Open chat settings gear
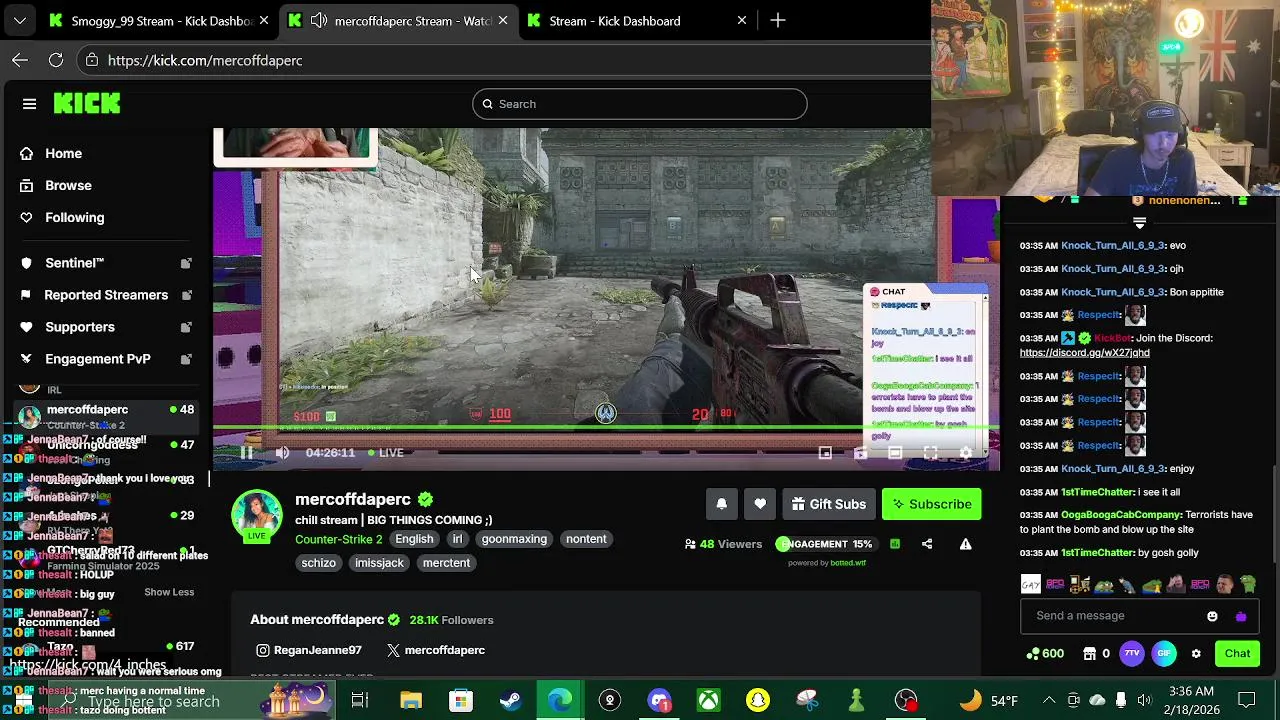This screenshot has width=1280, height=720. [1196, 654]
